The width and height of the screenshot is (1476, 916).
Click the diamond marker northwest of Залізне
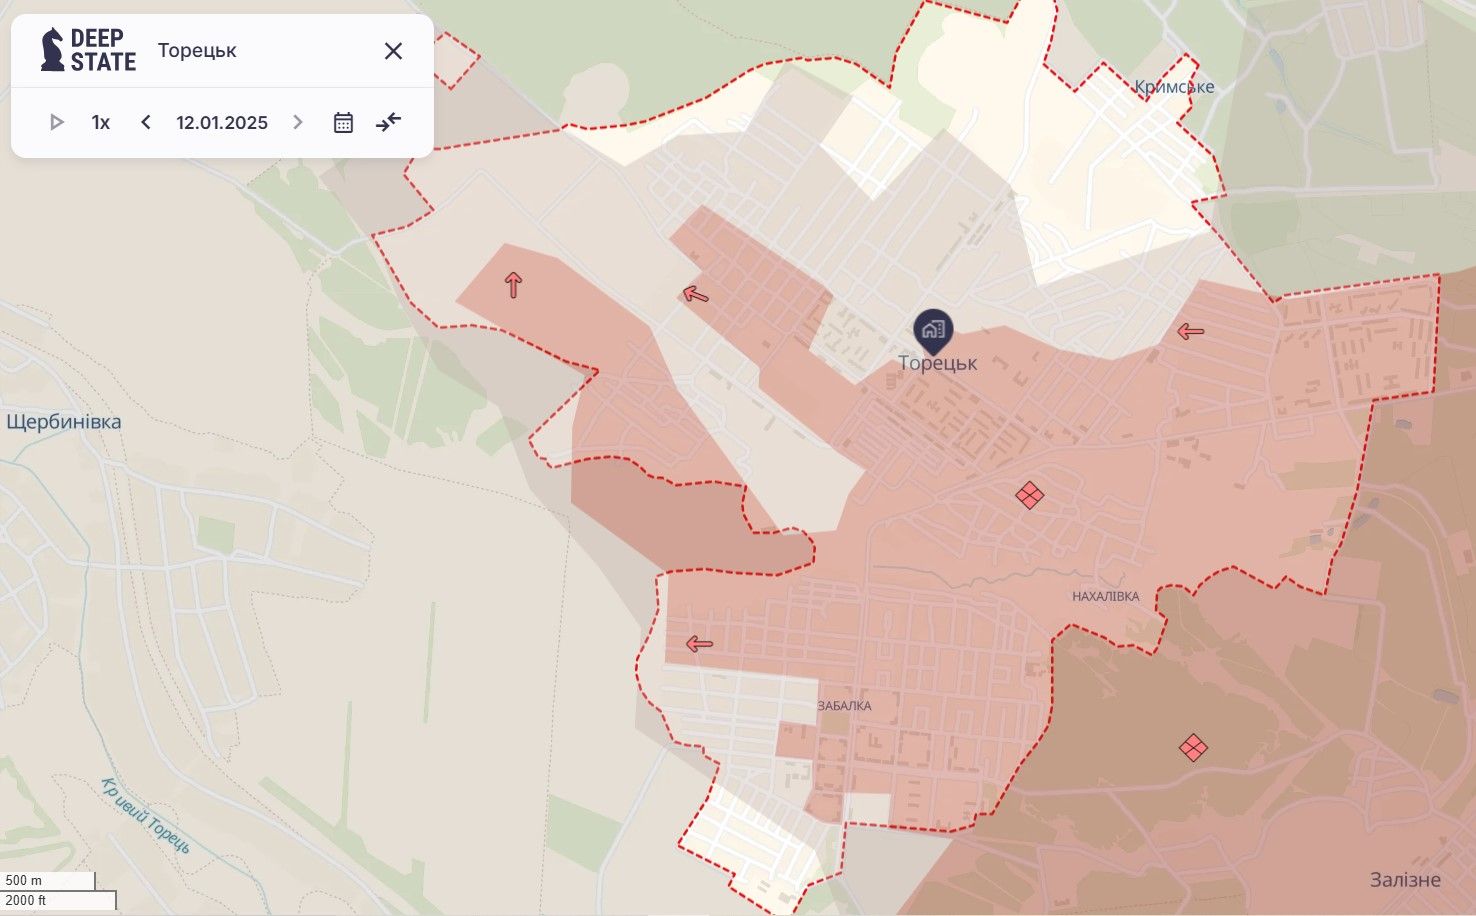pyautogui.click(x=1193, y=747)
